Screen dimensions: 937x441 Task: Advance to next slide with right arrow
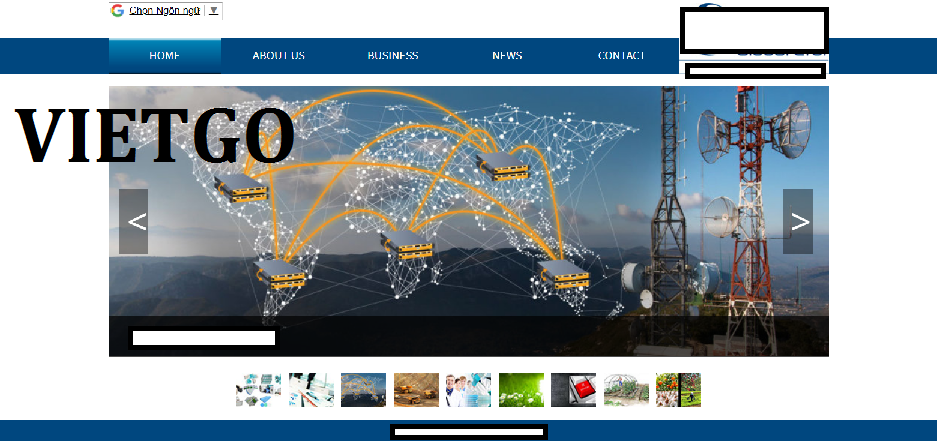(x=797, y=221)
